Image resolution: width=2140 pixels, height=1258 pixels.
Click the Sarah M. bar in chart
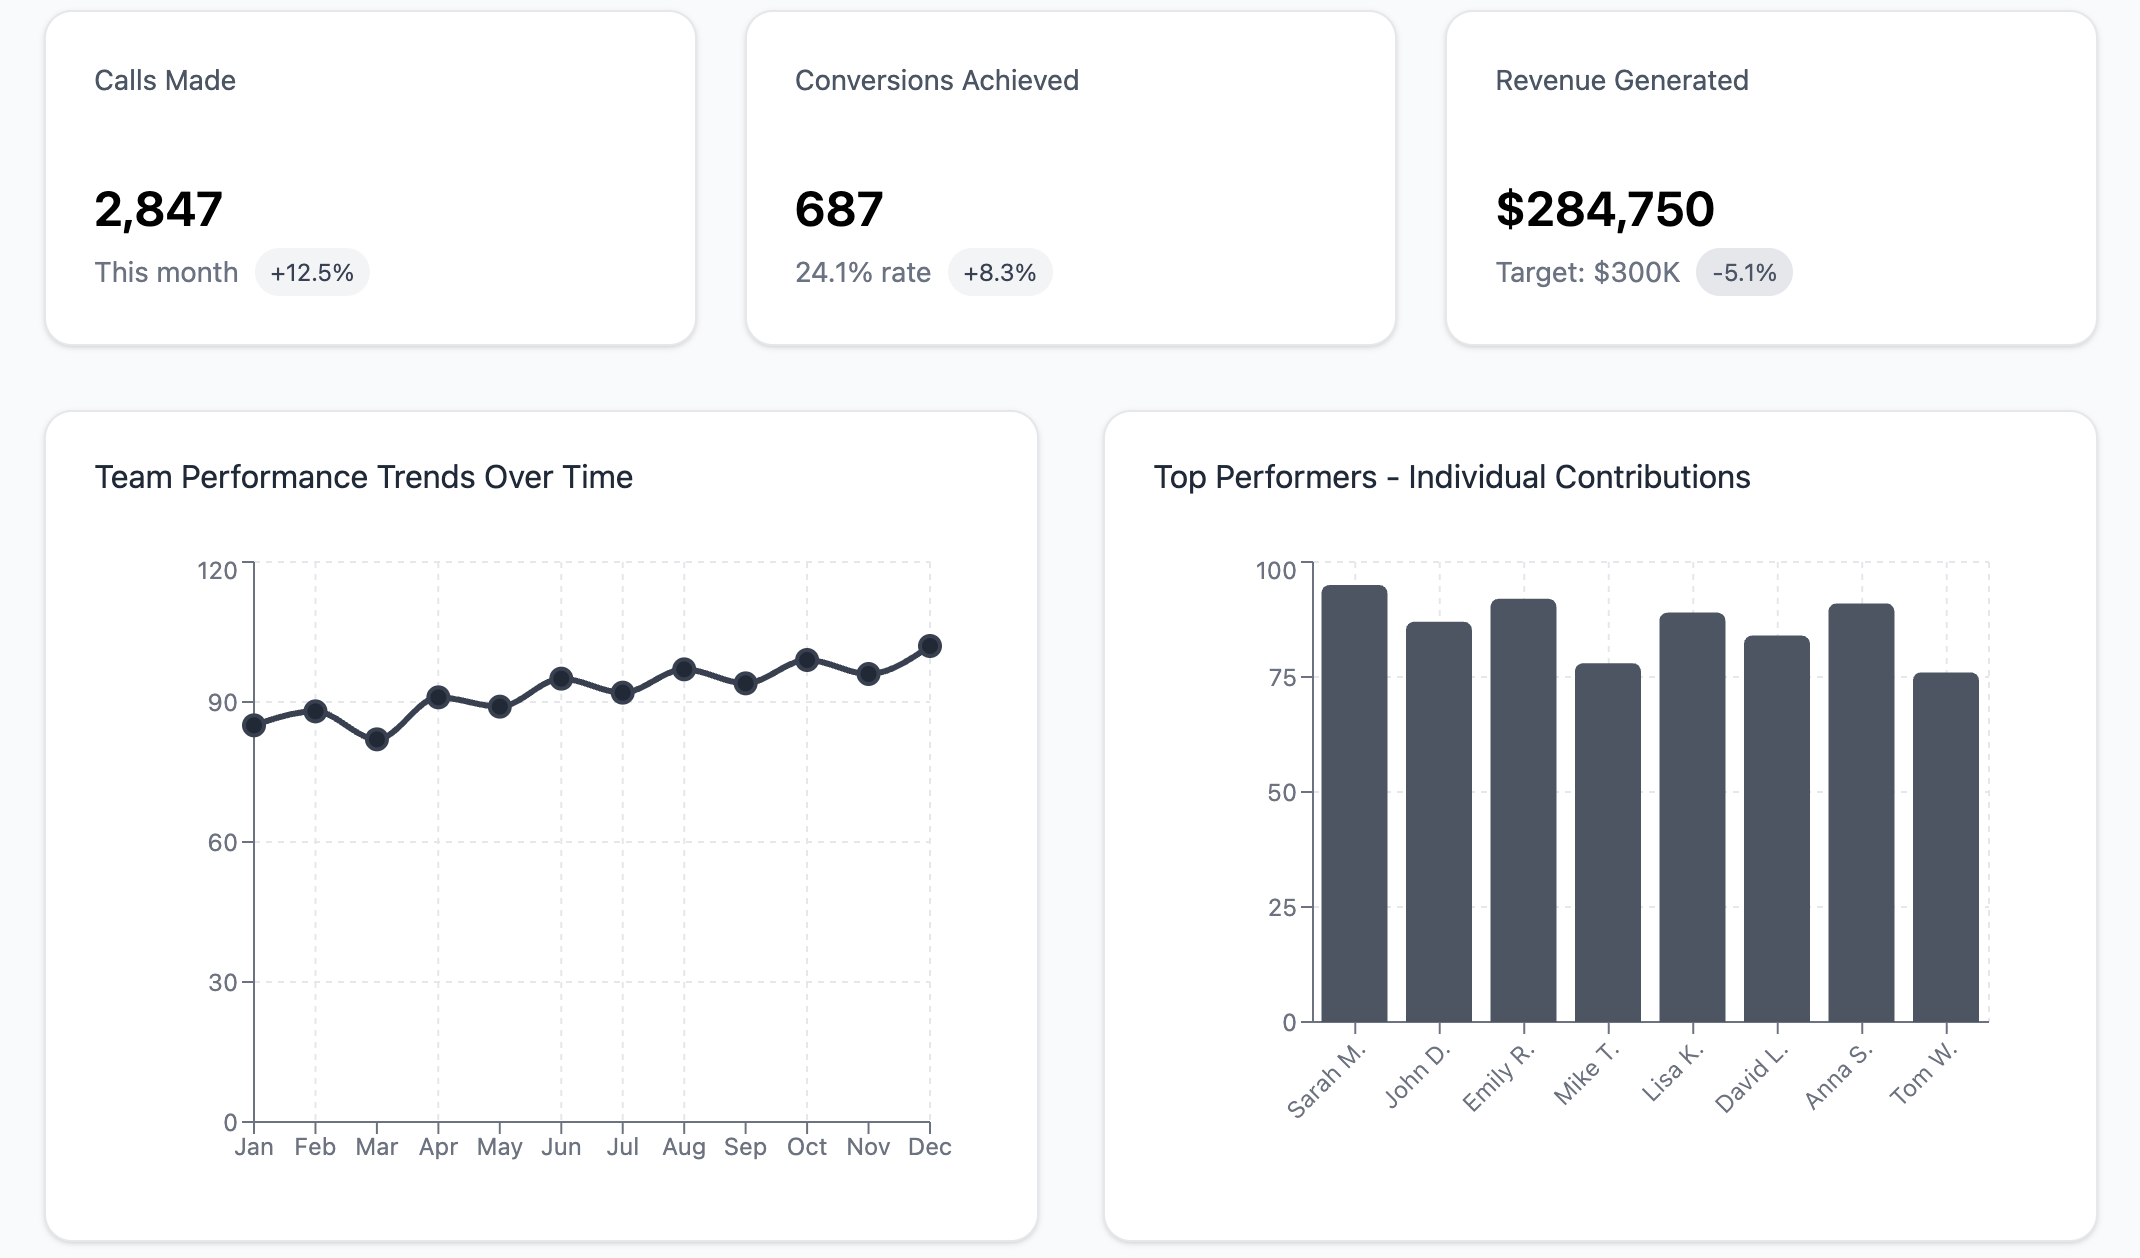click(x=1354, y=804)
